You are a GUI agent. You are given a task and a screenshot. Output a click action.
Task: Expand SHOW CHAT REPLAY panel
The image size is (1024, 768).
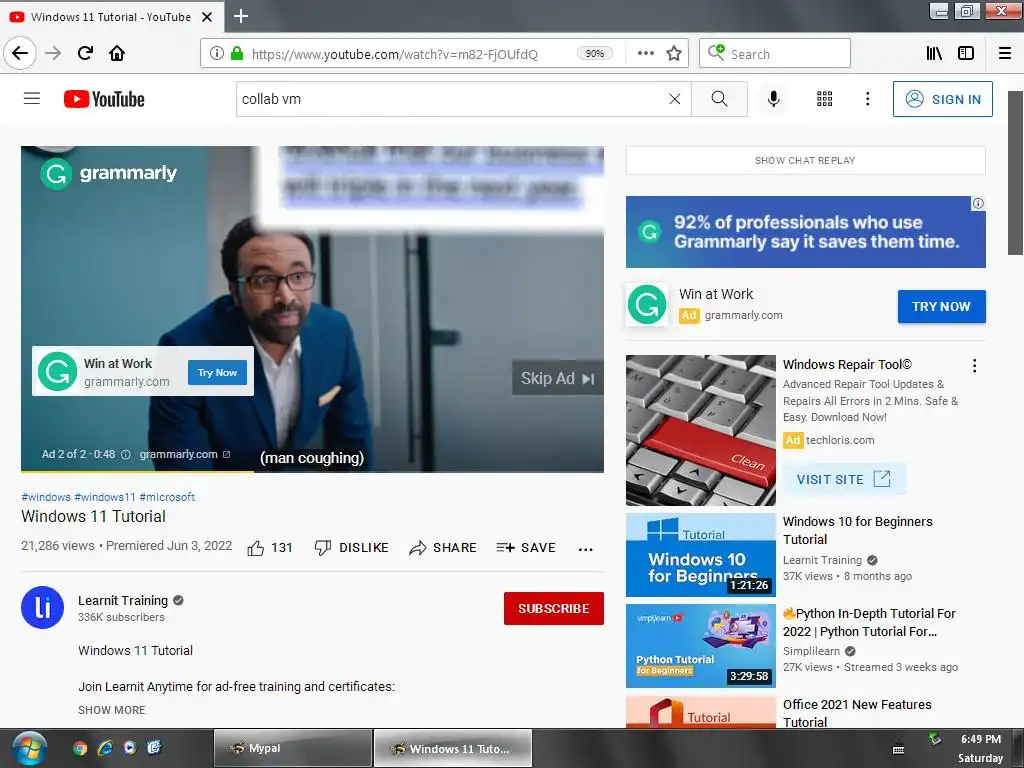coord(805,160)
